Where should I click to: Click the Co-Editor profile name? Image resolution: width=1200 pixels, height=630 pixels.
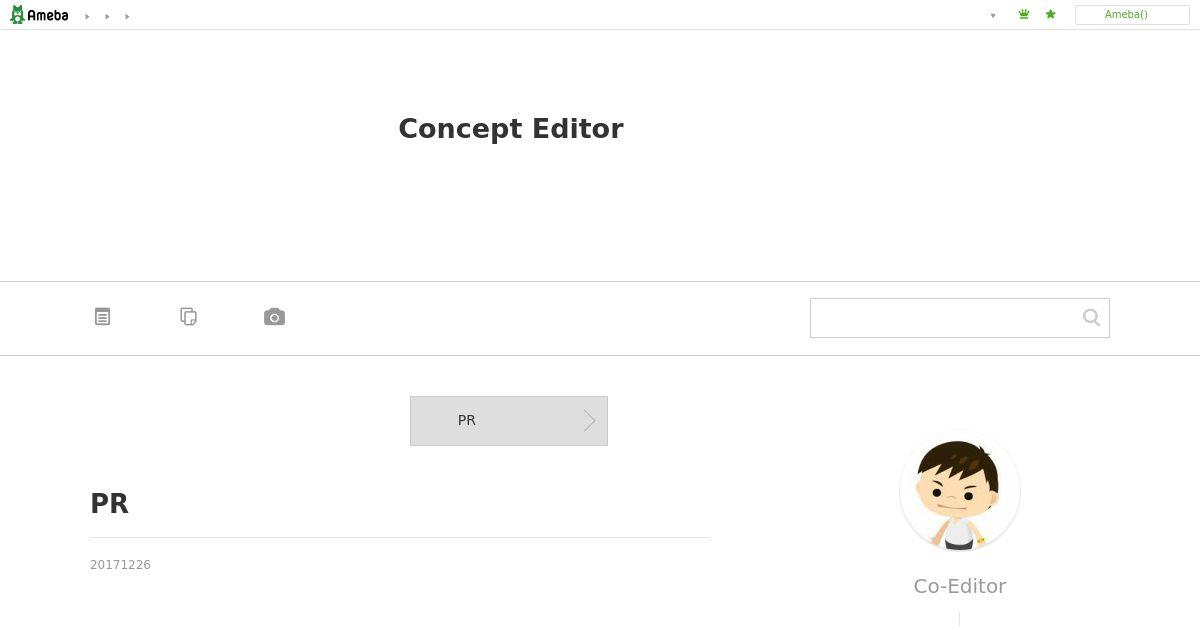pos(960,586)
